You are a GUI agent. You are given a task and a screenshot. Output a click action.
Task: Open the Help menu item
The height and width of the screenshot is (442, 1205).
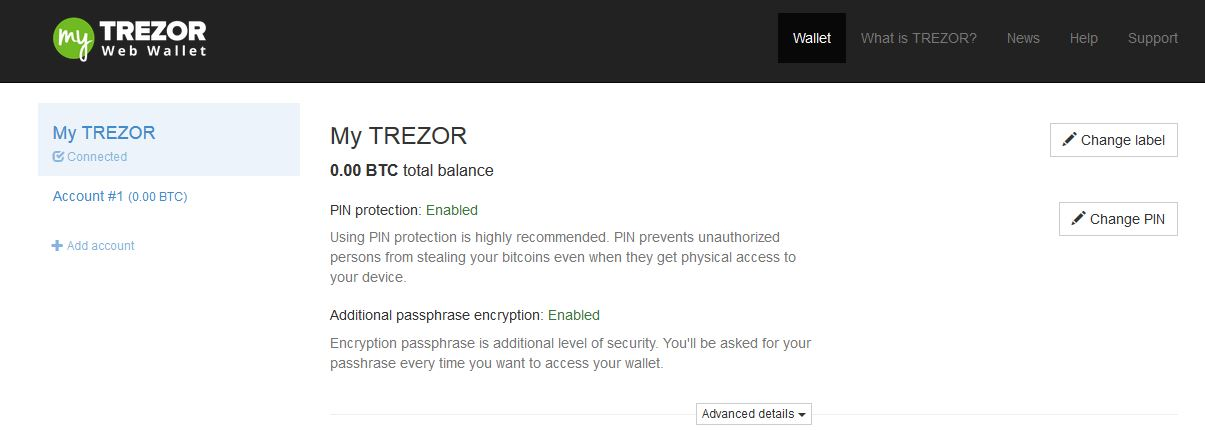point(1084,38)
